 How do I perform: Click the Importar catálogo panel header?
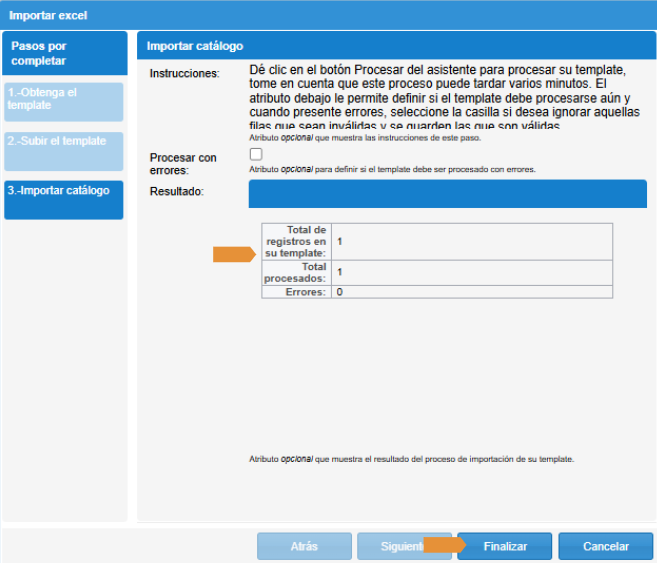(396, 46)
